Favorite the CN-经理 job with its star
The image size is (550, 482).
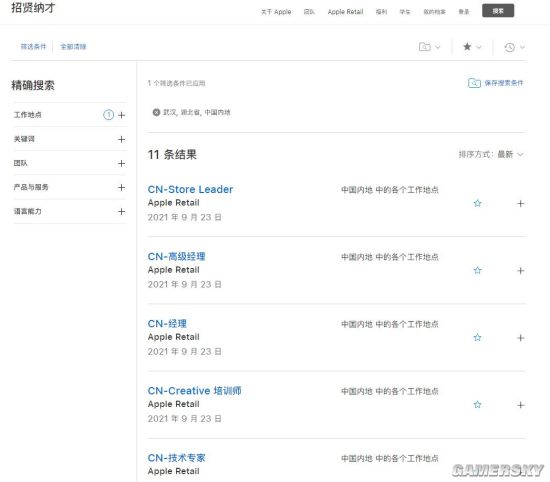click(x=477, y=337)
